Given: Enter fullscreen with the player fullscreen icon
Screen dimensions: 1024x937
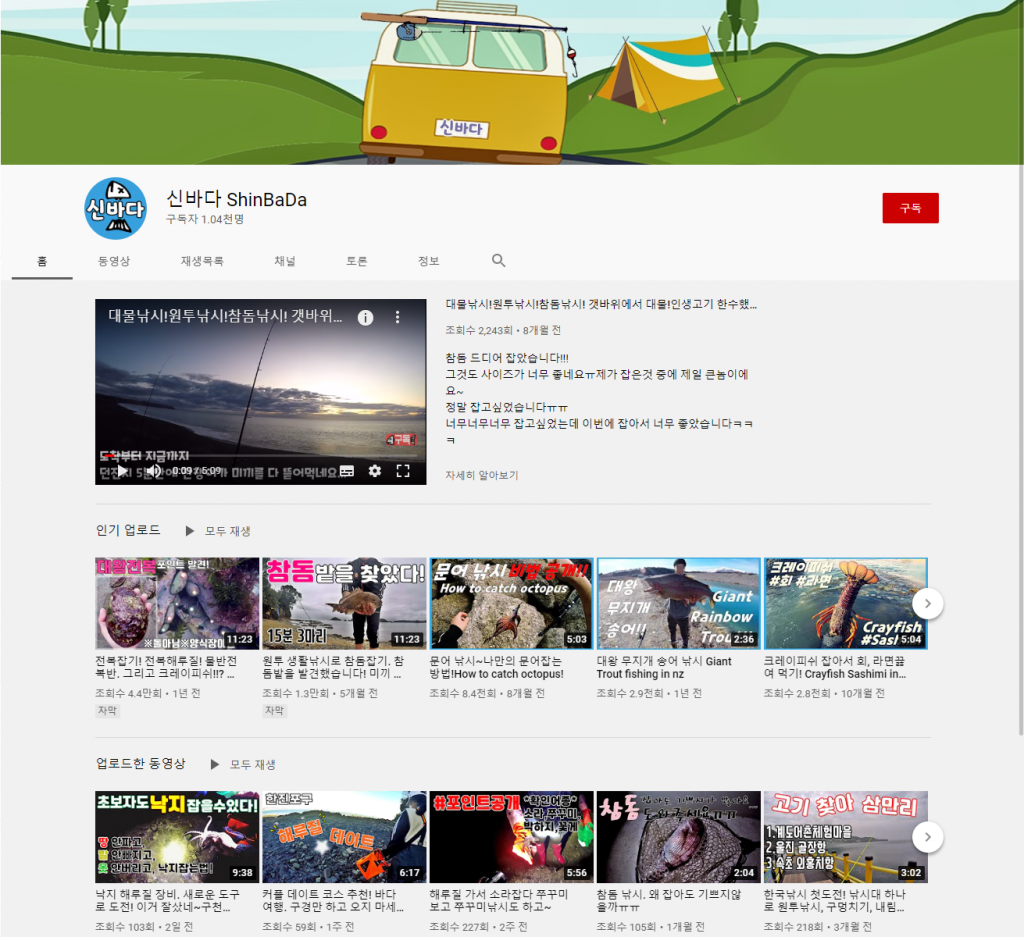Looking at the screenshot, I should [x=402, y=471].
